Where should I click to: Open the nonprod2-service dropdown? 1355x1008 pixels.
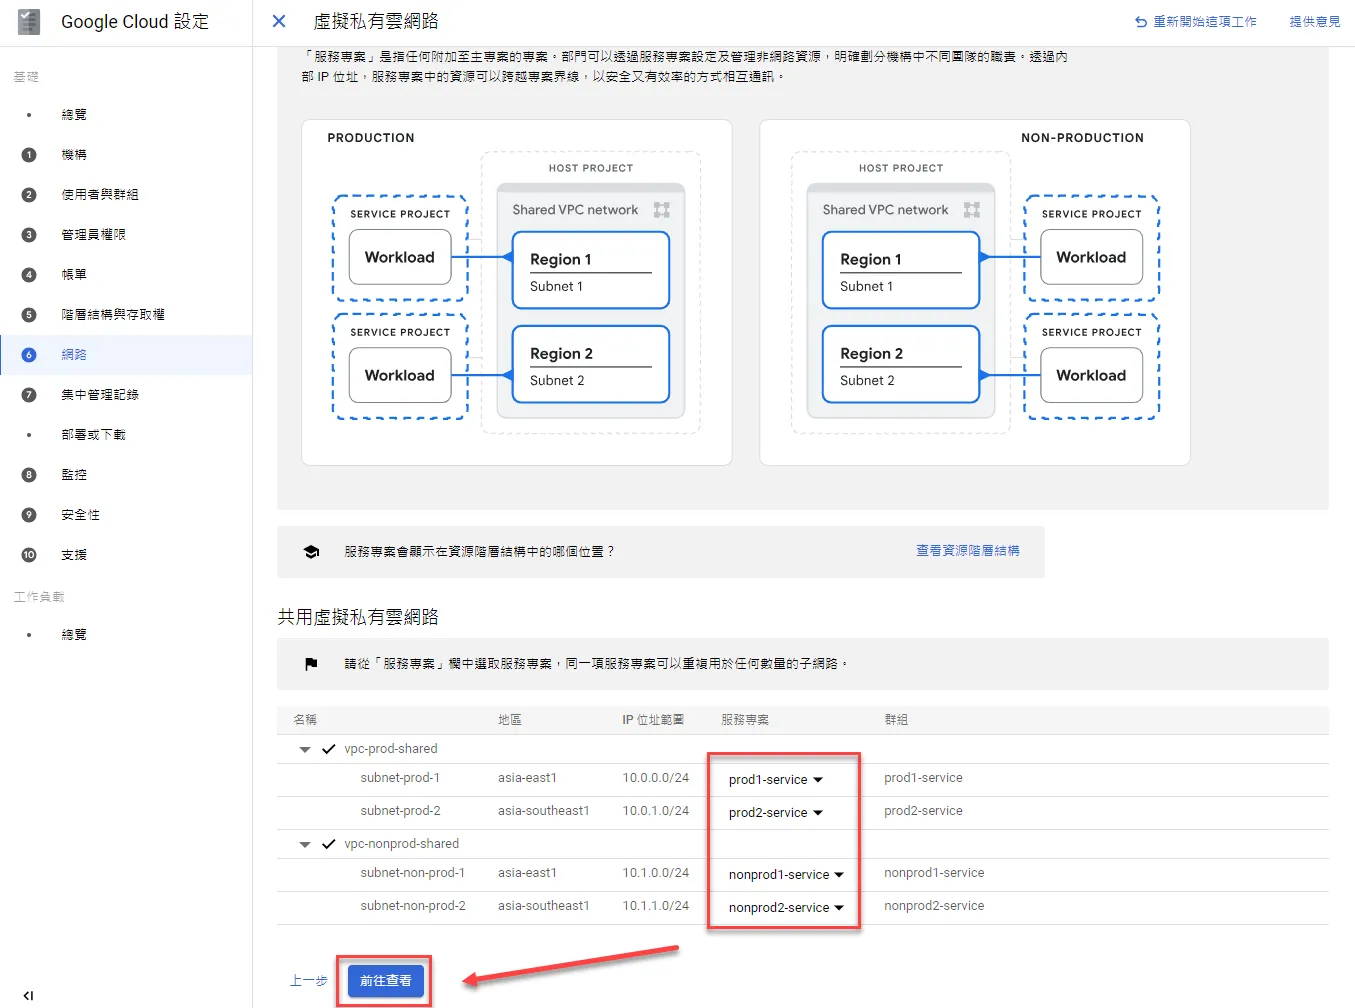tap(786, 908)
